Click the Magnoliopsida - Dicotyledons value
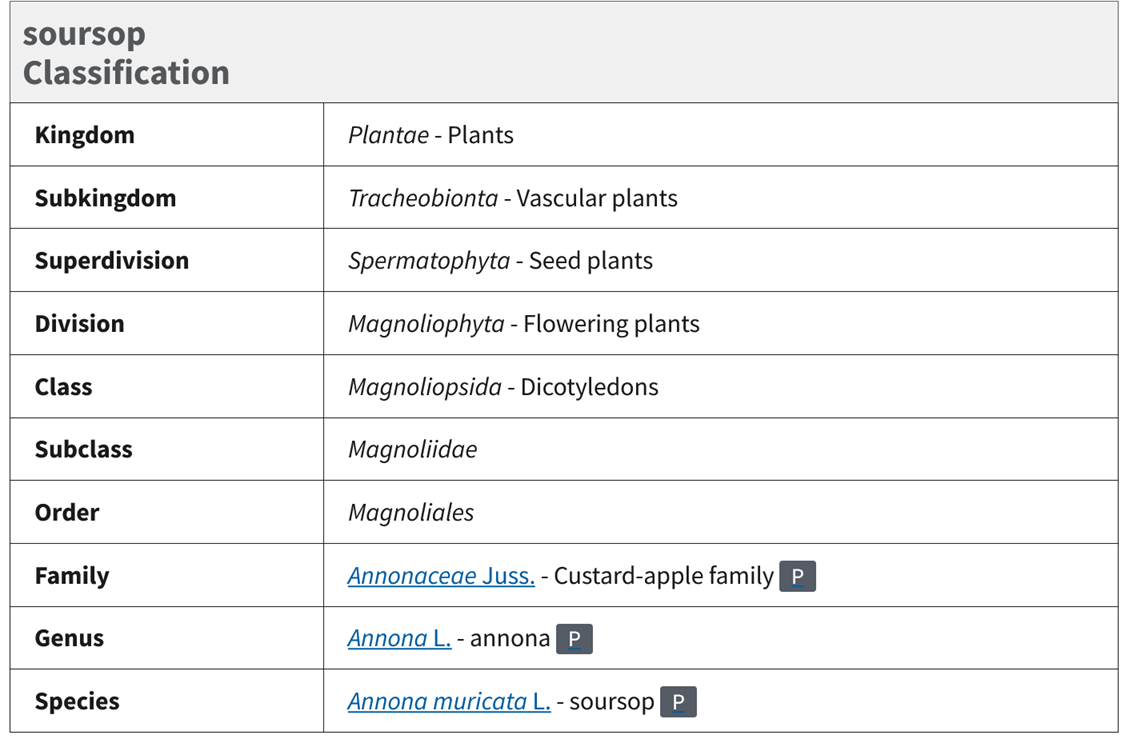This screenshot has width=1125, height=739. pyautogui.click(x=503, y=388)
